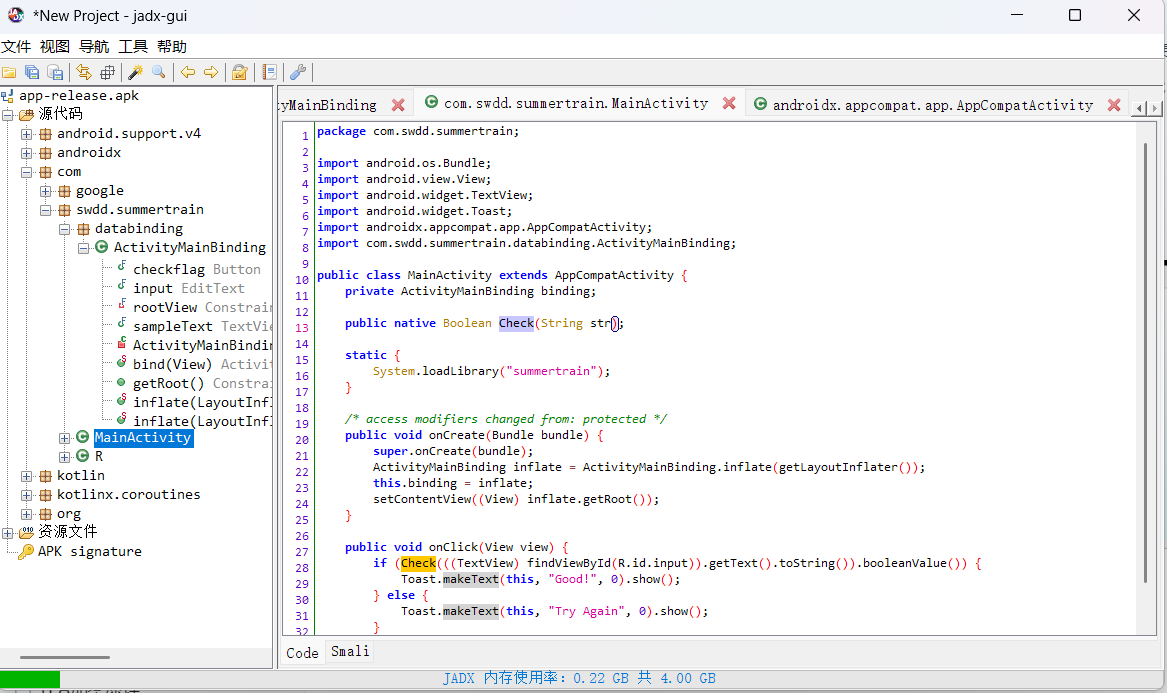
Task: Expand the kotlin package in tree
Action: (x=27, y=476)
